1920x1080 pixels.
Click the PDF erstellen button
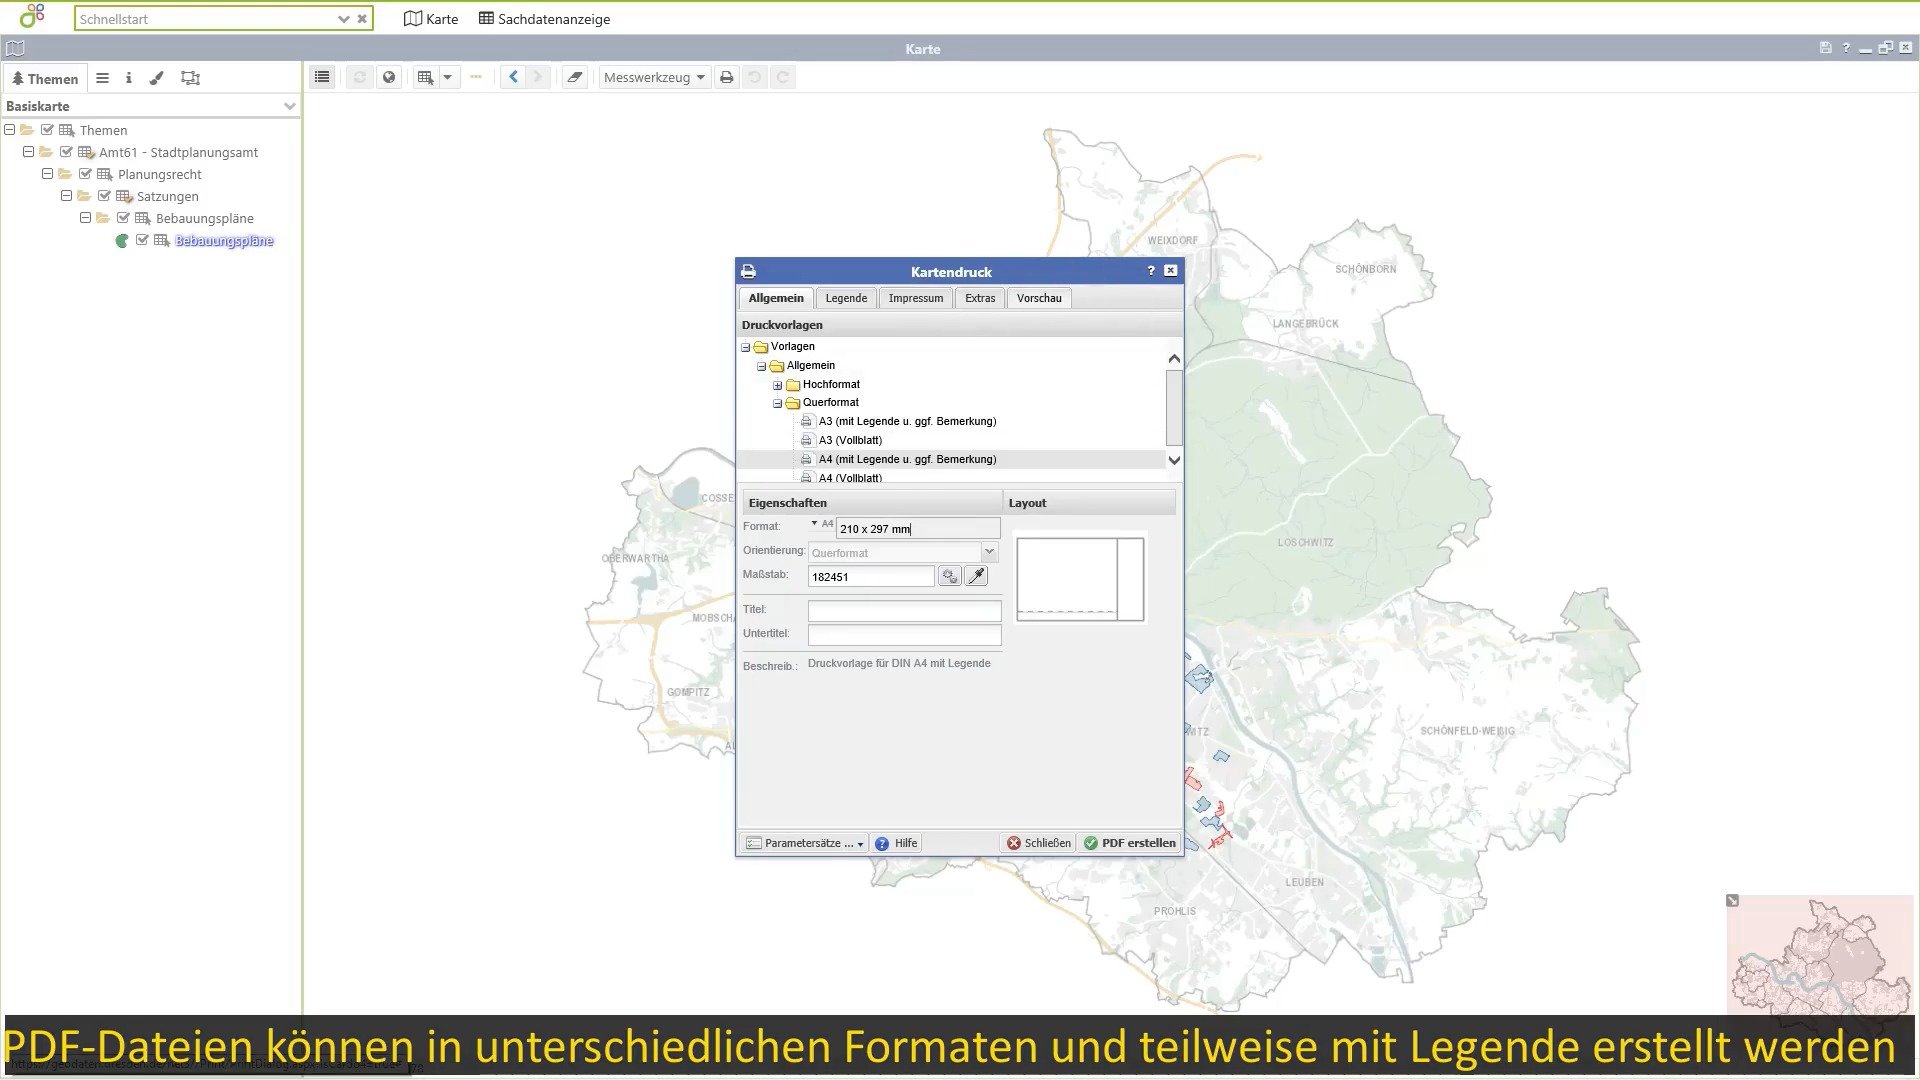point(1130,843)
